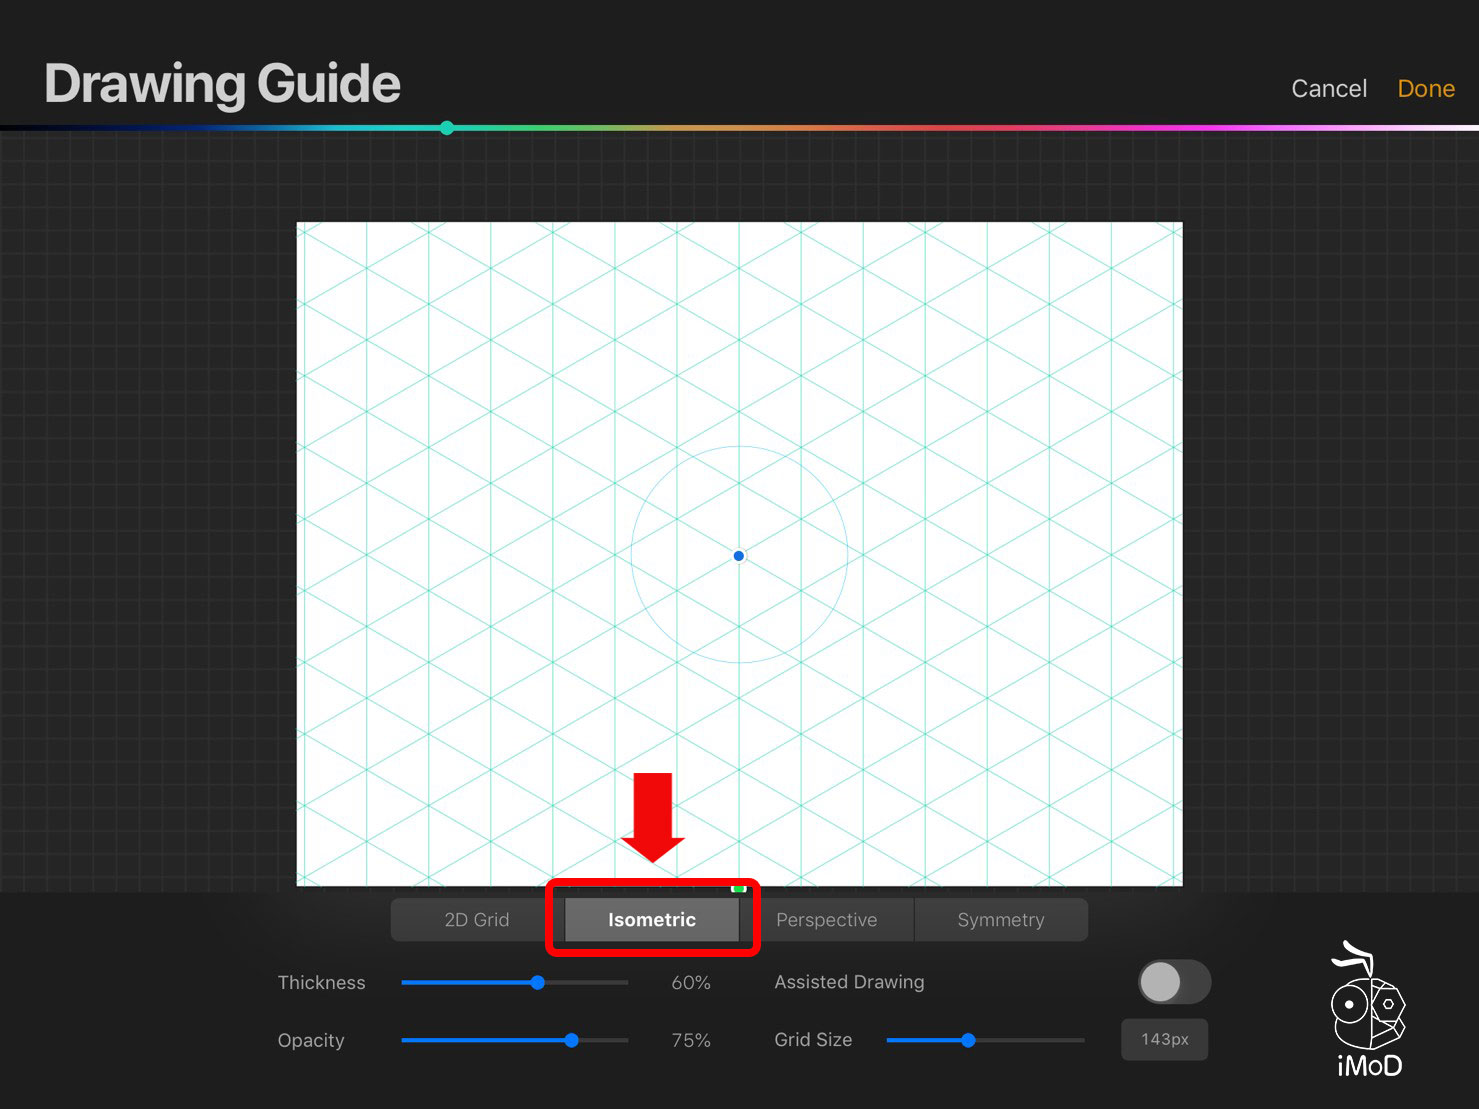Tap the Cancel button
Screen dimensions: 1479x1109
point(1328,89)
